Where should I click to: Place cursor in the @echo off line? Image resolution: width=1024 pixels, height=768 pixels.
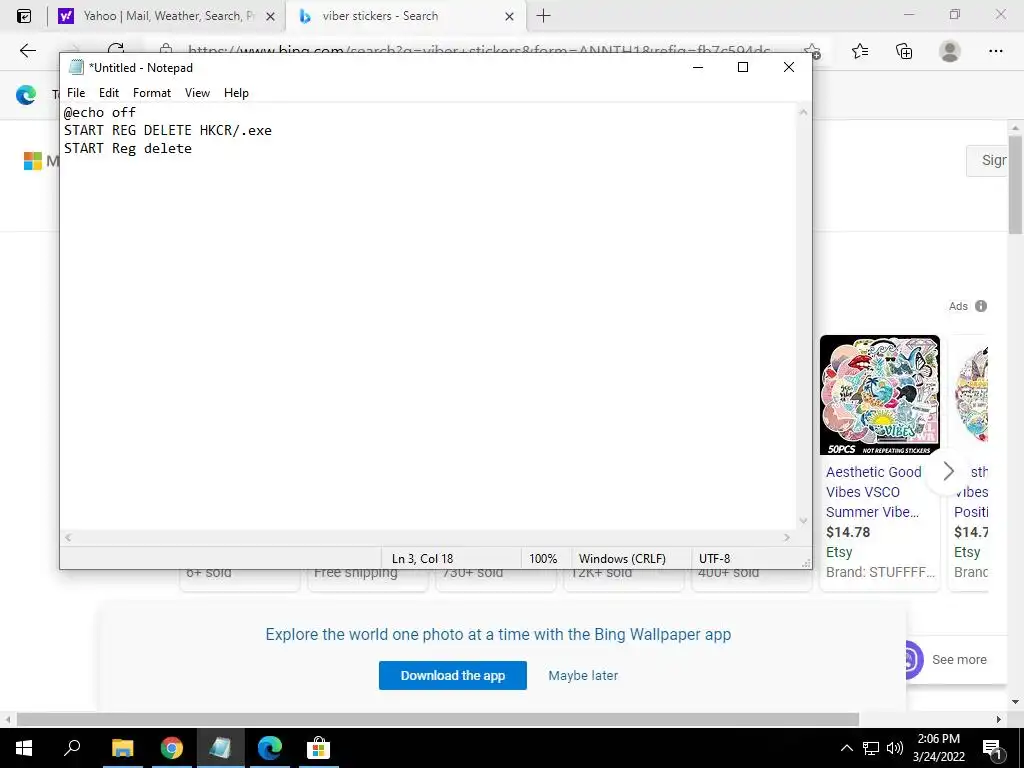point(100,112)
